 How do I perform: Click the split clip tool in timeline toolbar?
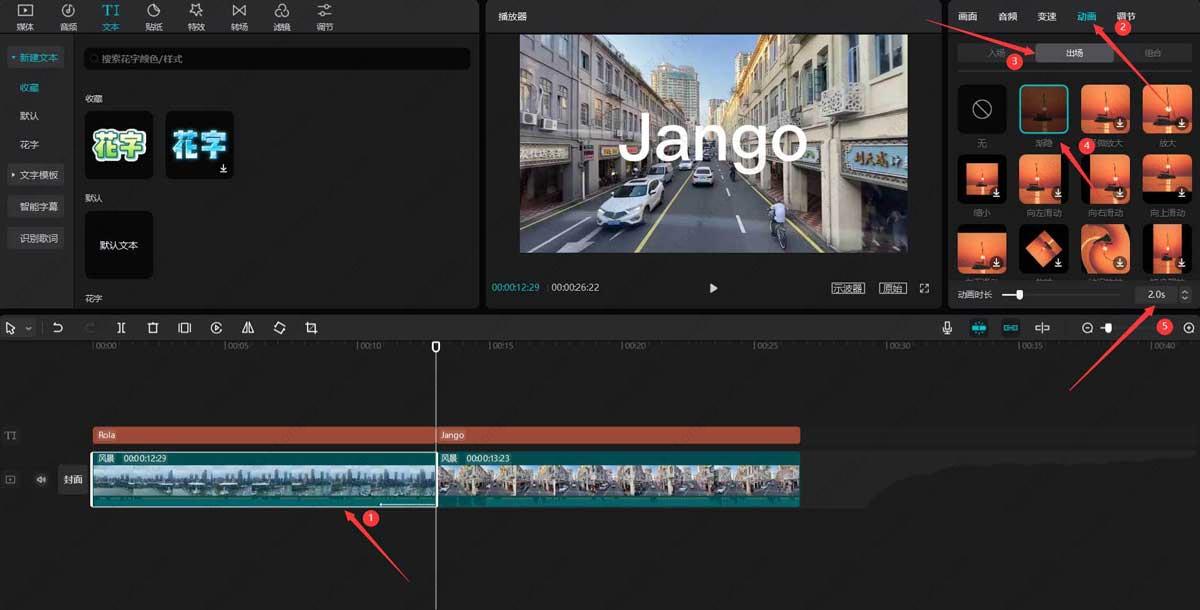121,328
